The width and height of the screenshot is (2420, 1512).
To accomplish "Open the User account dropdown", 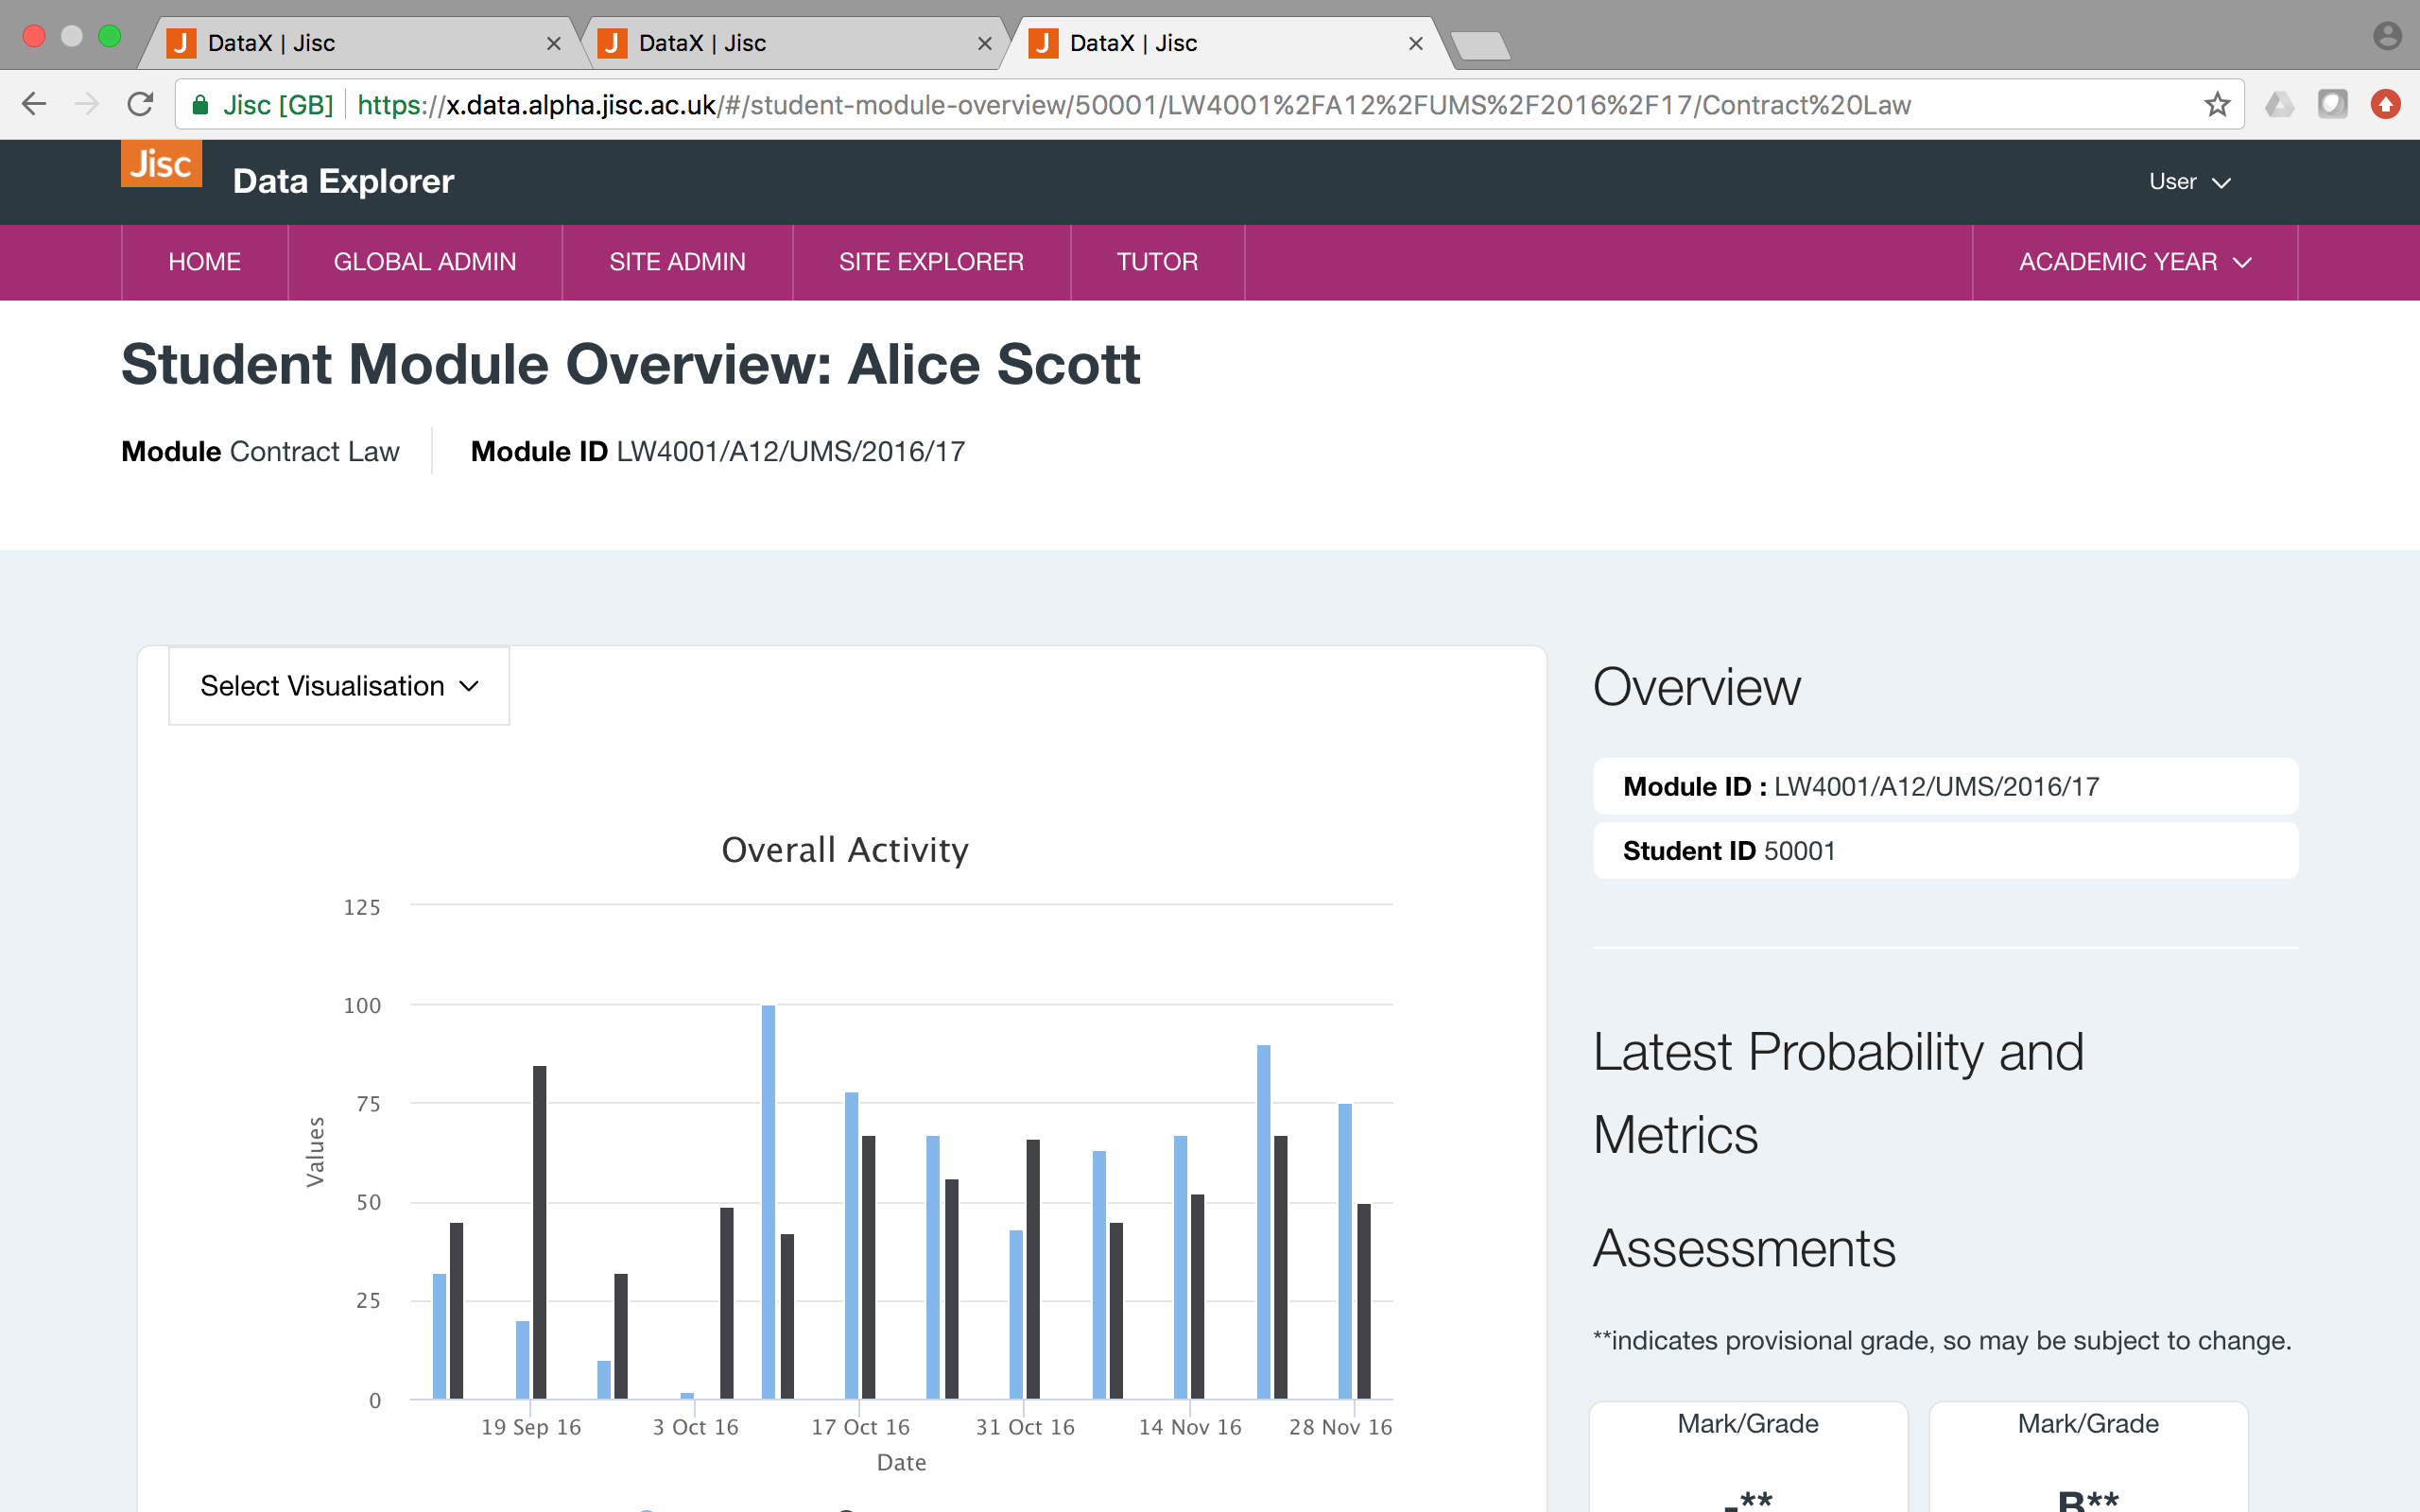I will tap(2189, 182).
